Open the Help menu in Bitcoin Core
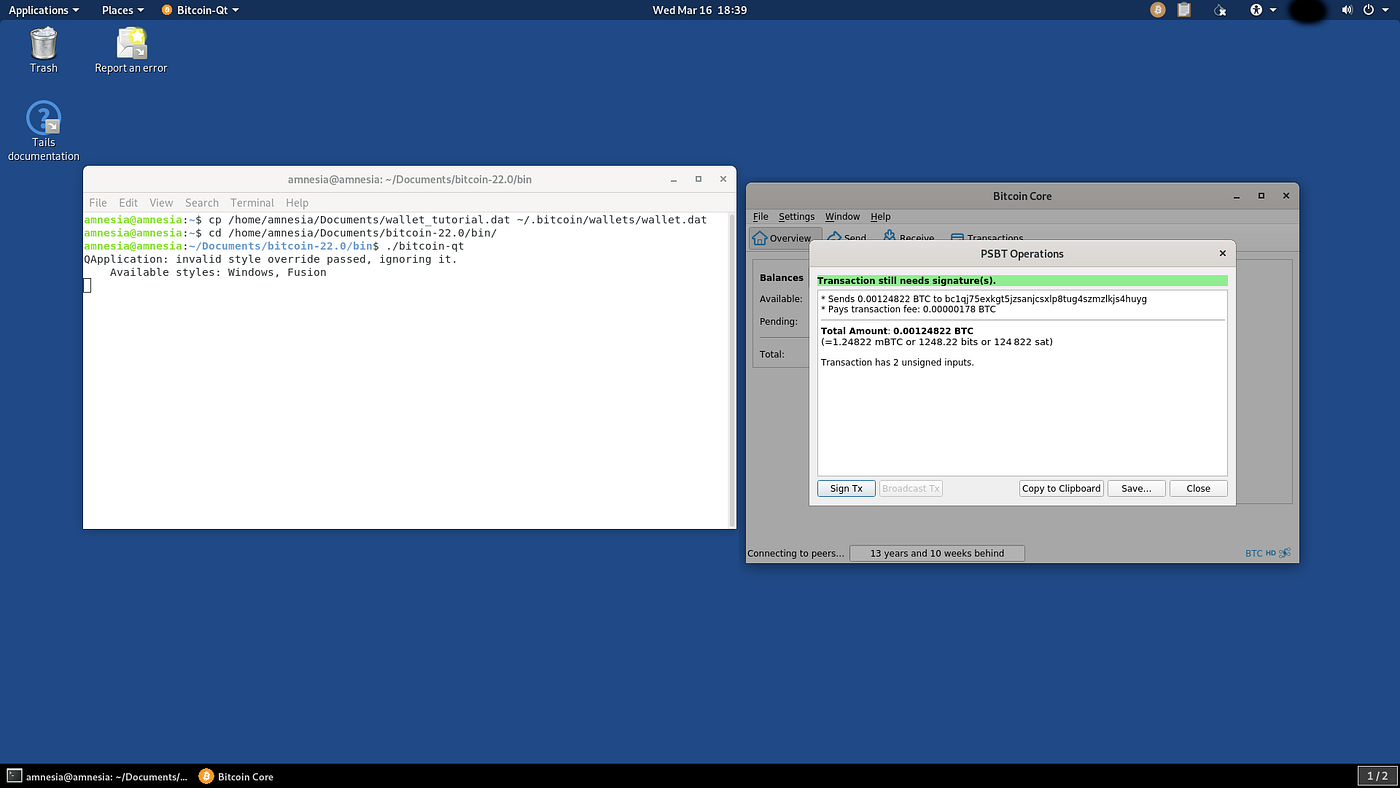Viewport: 1400px width, 788px height. (x=880, y=216)
